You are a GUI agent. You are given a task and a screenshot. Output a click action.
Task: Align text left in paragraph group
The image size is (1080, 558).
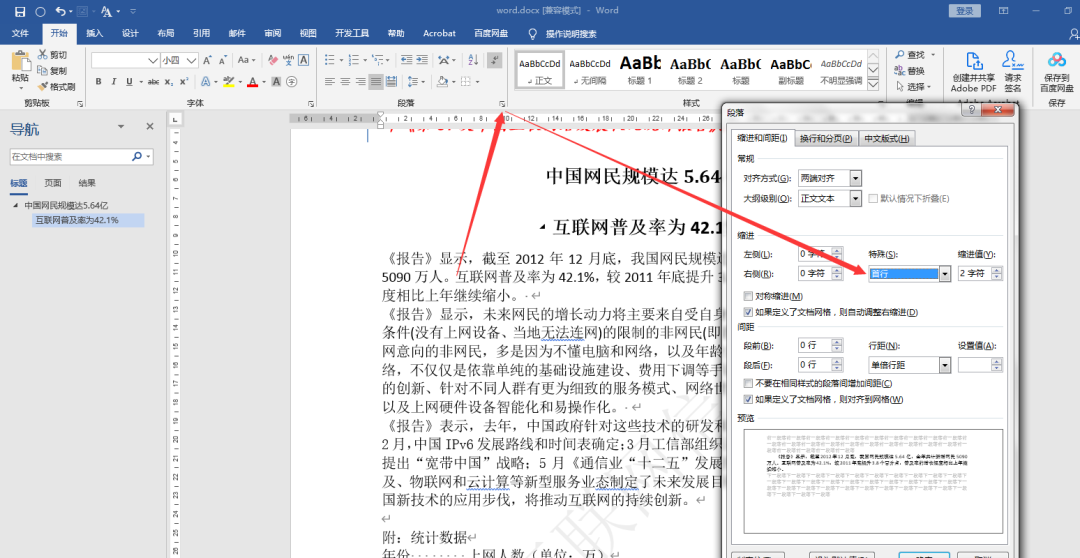pyautogui.click(x=329, y=82)
